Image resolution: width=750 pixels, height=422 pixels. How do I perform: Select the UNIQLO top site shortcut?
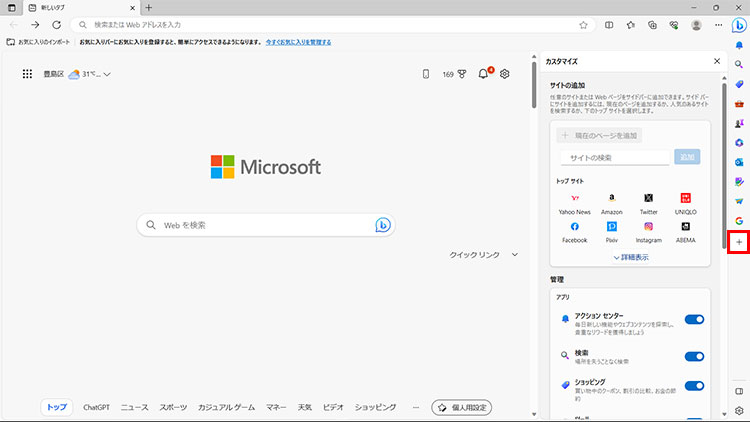pos(686,199)
